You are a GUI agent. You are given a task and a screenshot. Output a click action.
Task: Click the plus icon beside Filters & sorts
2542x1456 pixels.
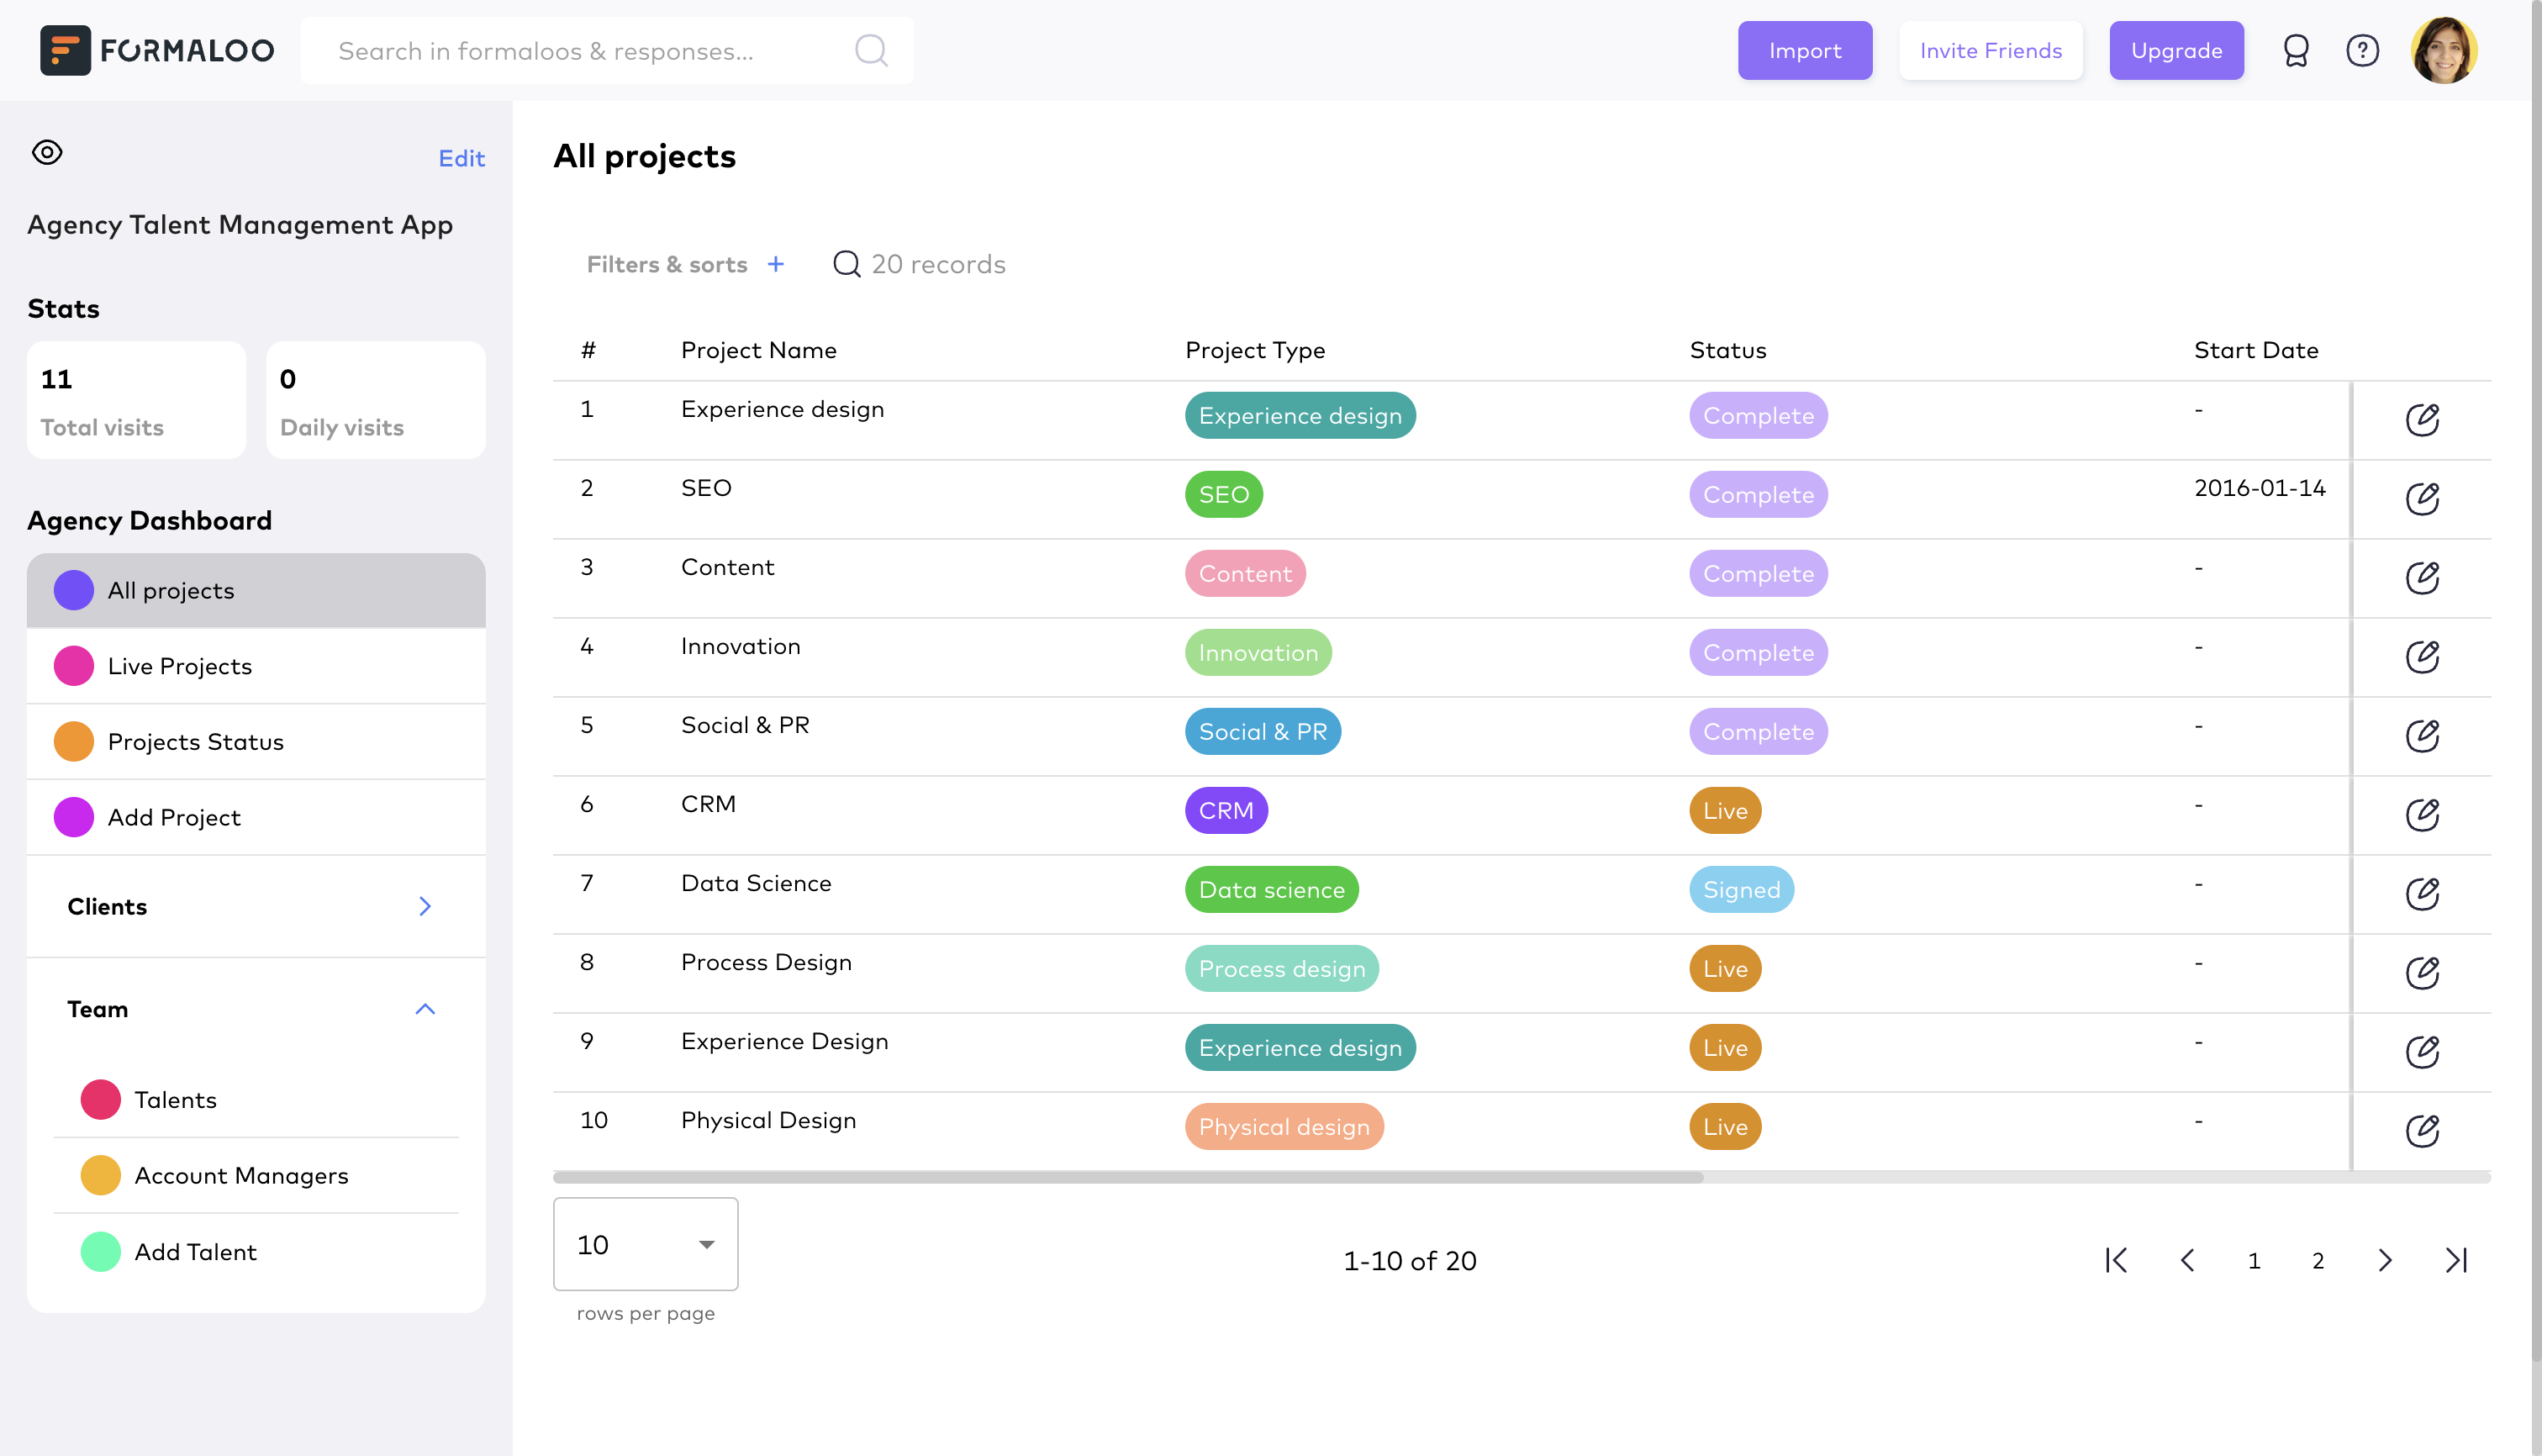(x=776, y=264)
